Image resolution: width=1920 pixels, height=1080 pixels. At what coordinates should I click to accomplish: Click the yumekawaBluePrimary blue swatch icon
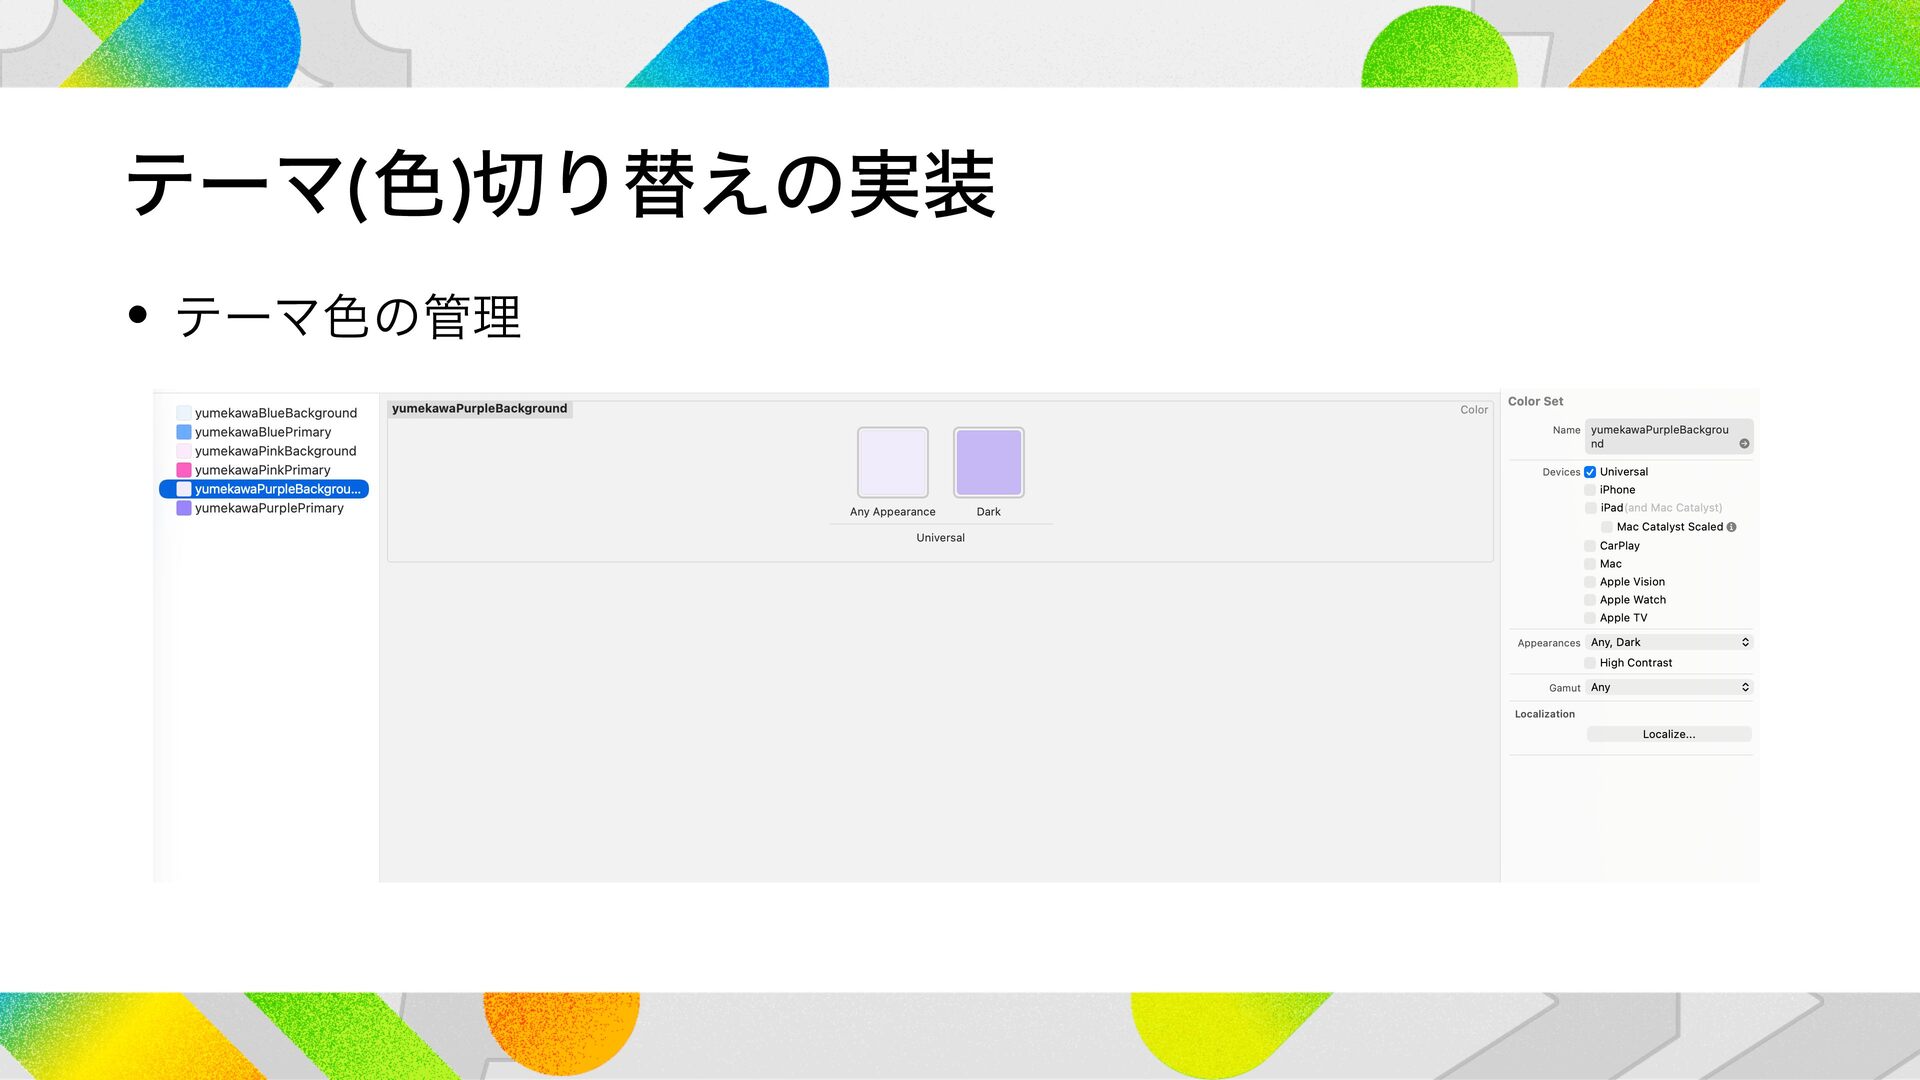pyautogui.click(x=184, y=432)
